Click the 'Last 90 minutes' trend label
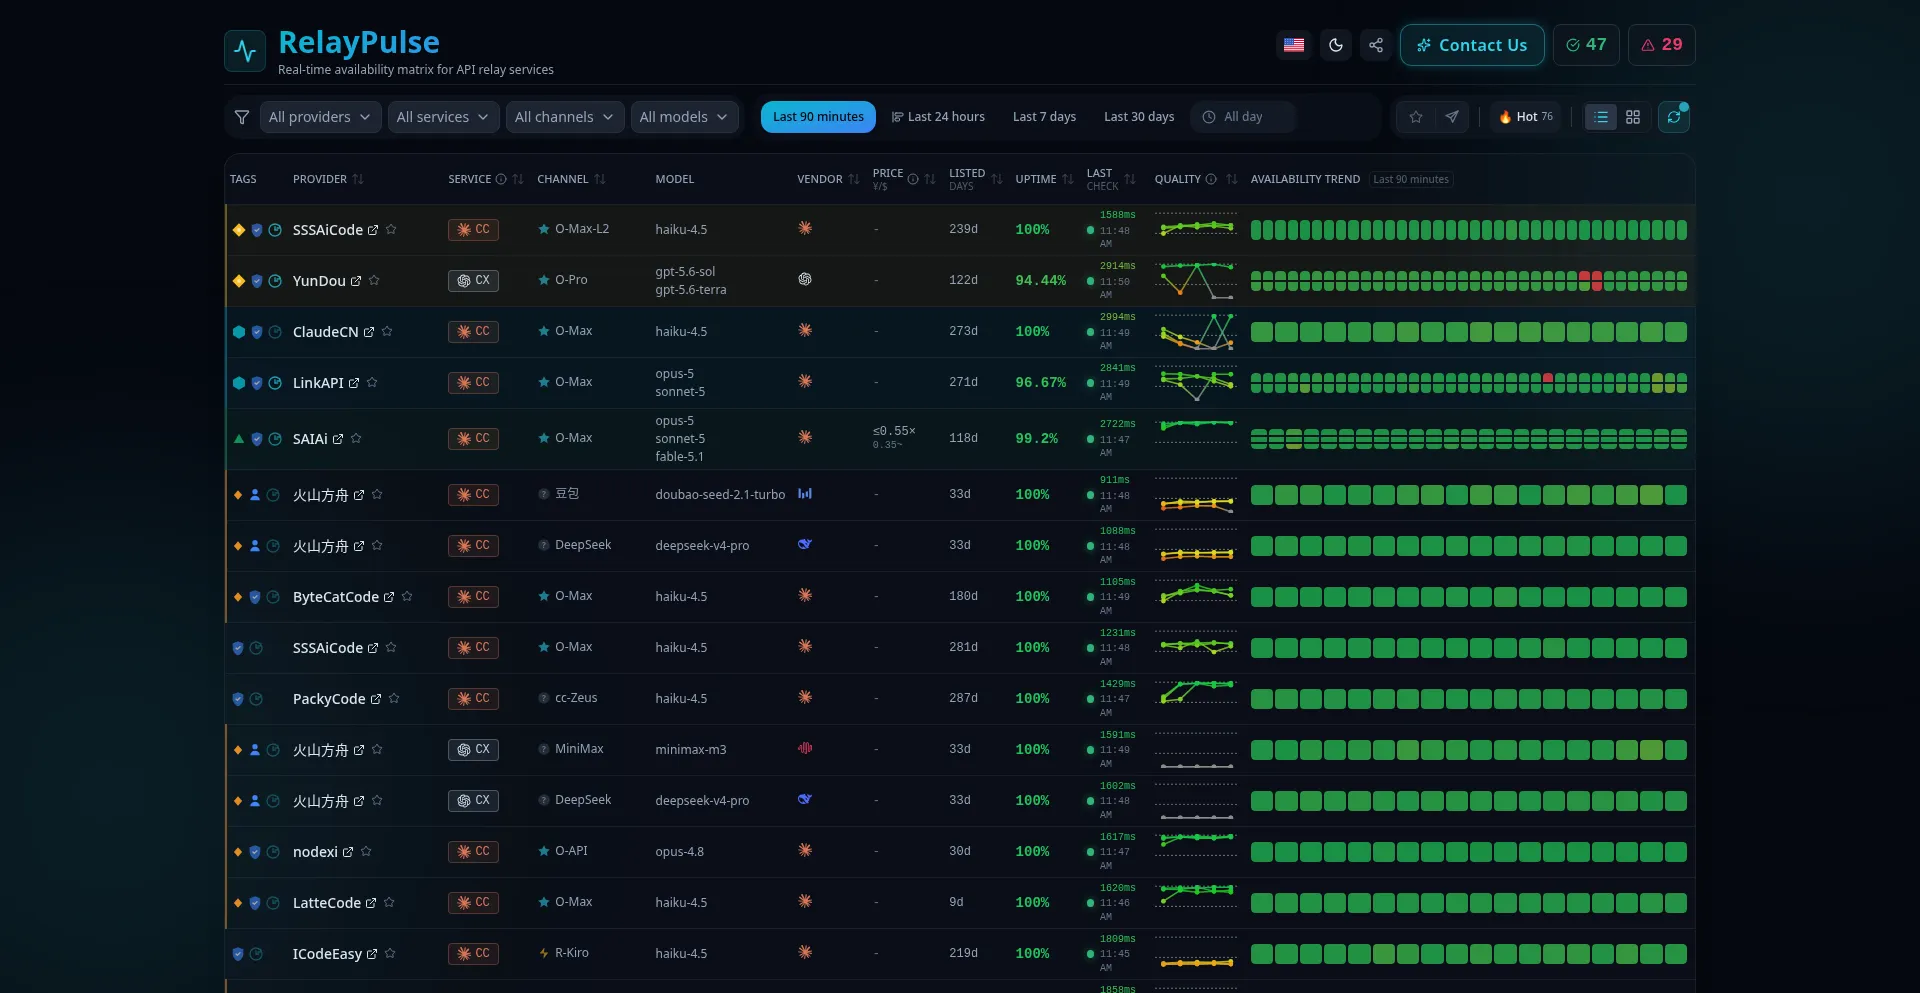The image size is (1920, 993). pos(1411,179)
